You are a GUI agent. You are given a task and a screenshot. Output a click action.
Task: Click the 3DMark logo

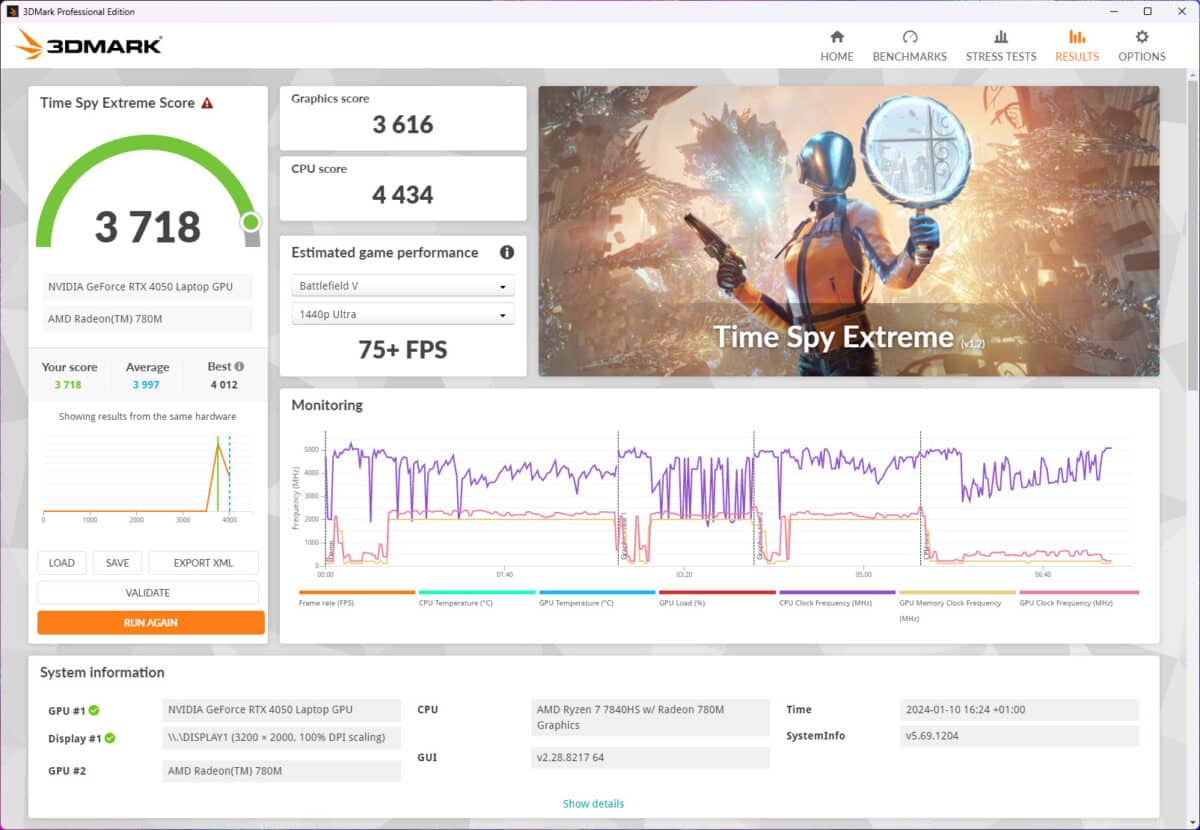(88, 45)
